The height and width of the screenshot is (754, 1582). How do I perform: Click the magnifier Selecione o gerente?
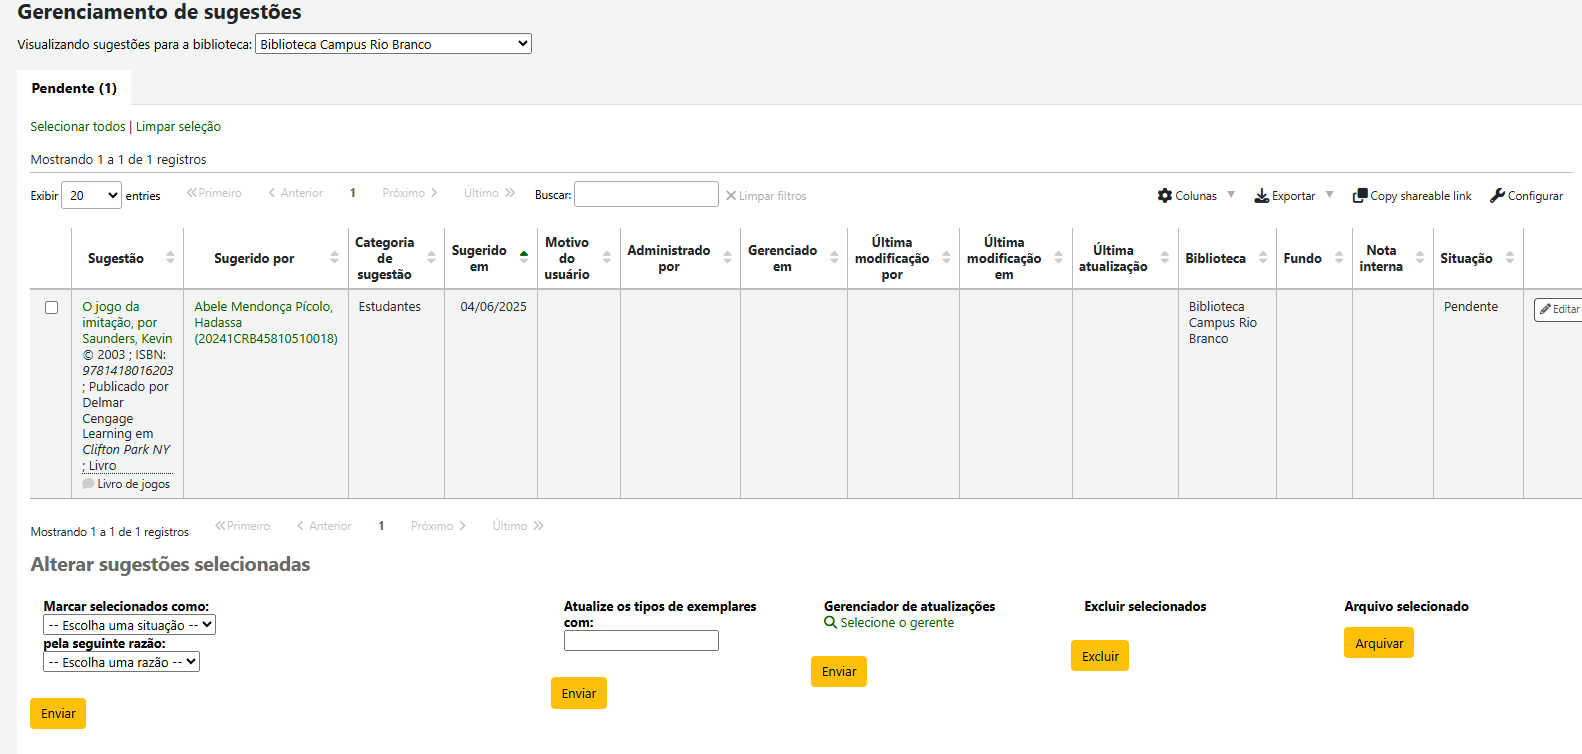[830, 623]
